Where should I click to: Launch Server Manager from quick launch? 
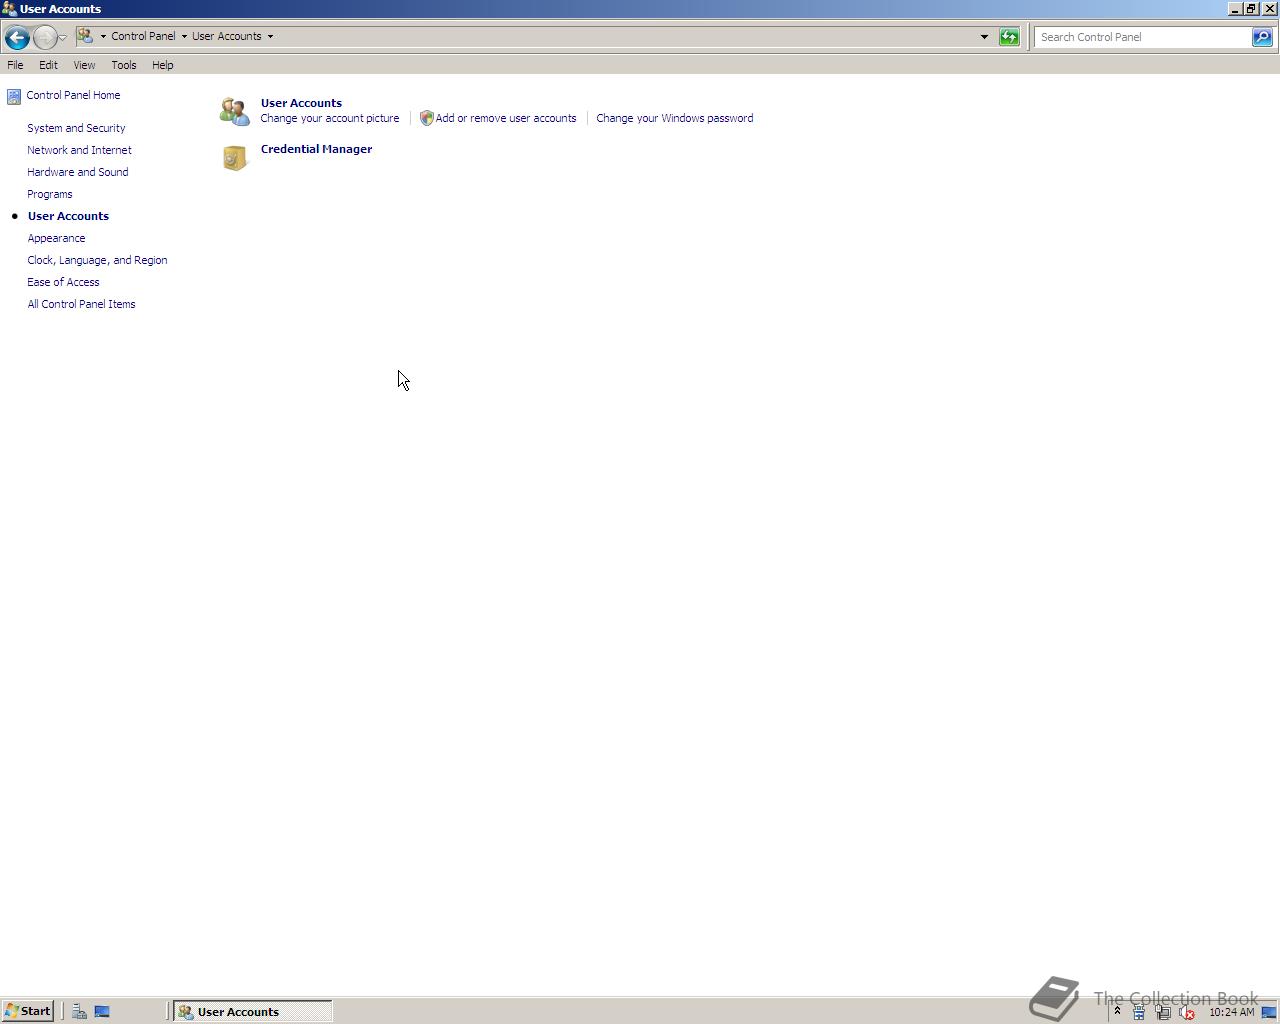[79, 1011]
